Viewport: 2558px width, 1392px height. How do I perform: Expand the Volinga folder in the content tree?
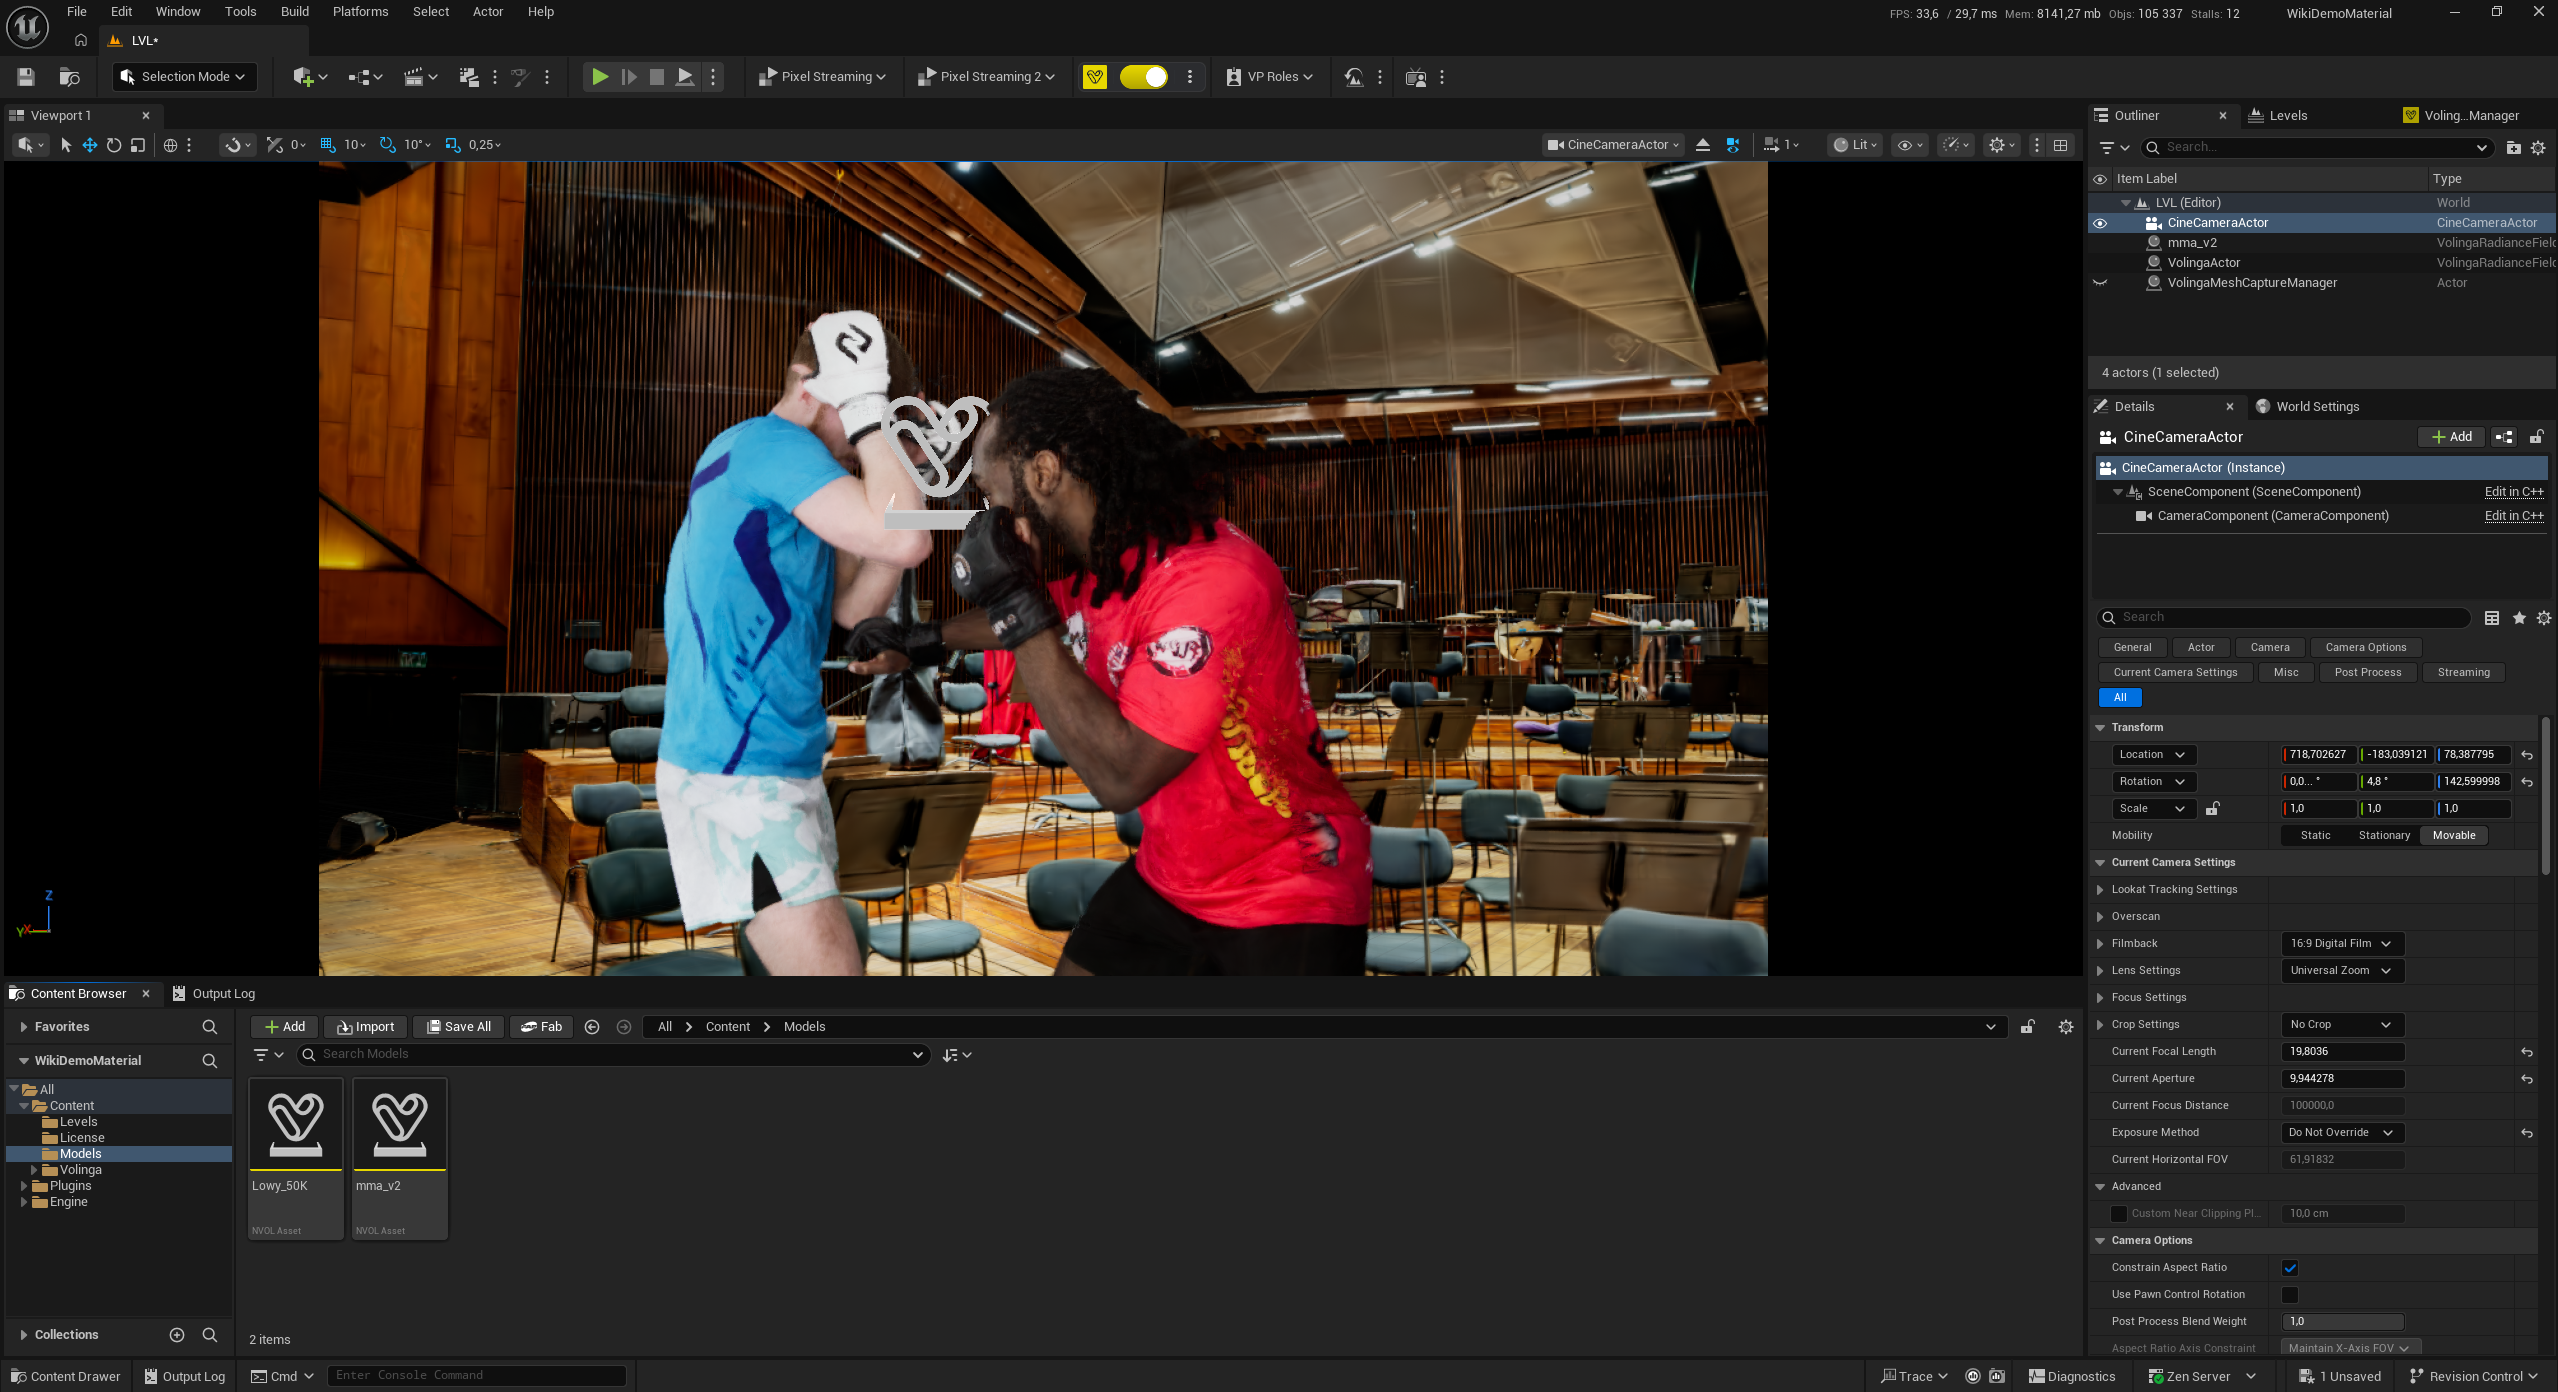coord(34,1170)
